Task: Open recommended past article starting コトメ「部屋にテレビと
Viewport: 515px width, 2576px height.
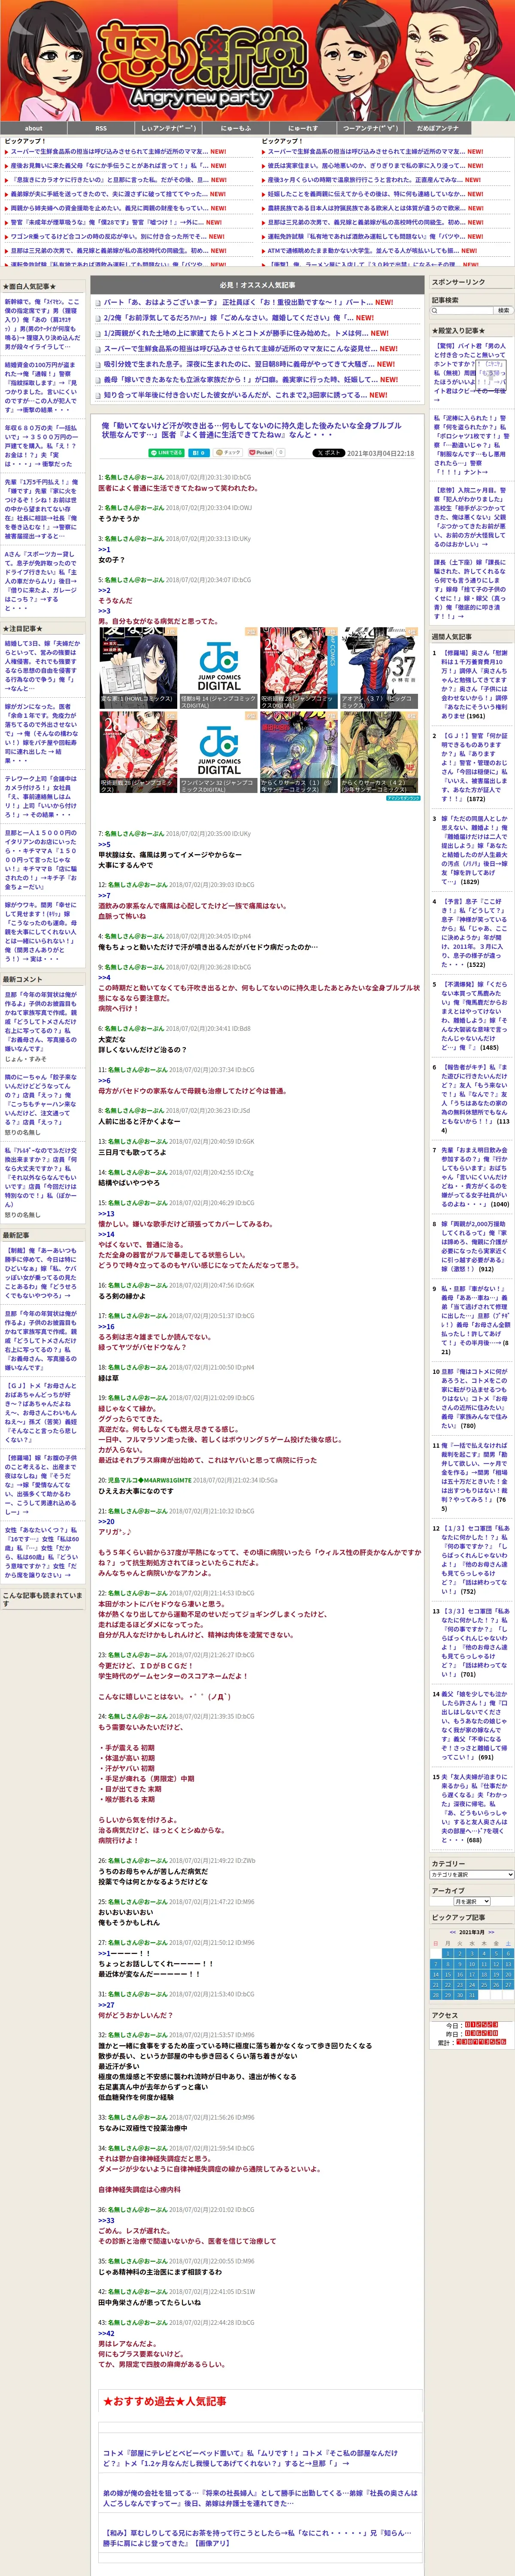Action: (x=250, y=2458)
